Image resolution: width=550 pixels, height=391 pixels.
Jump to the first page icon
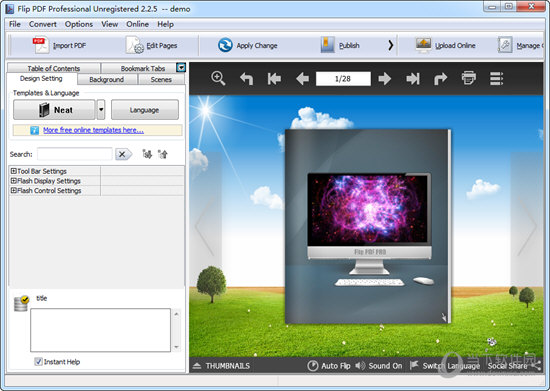tap(274, 78)
